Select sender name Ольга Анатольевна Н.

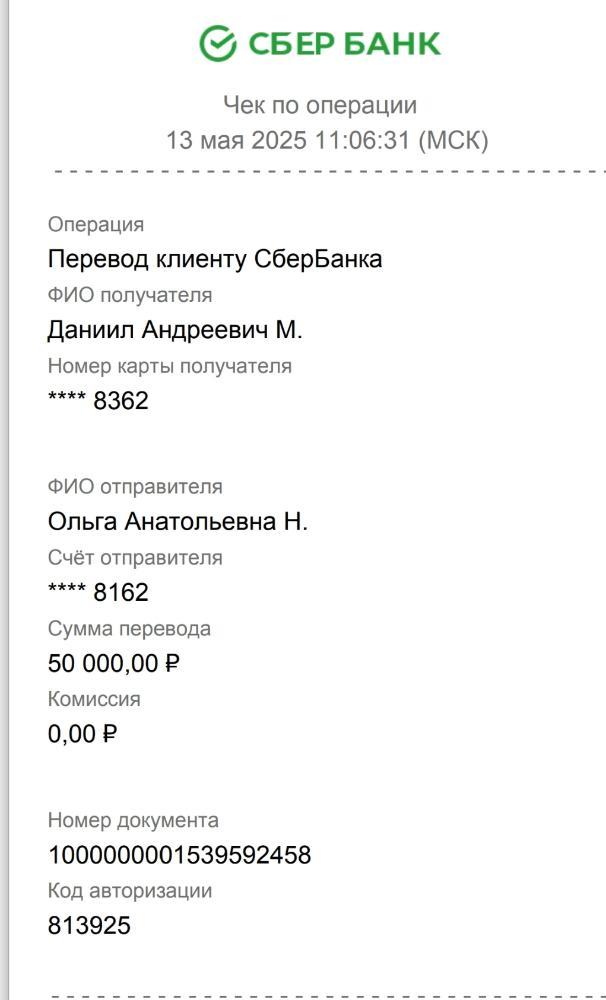click(177, 522)
